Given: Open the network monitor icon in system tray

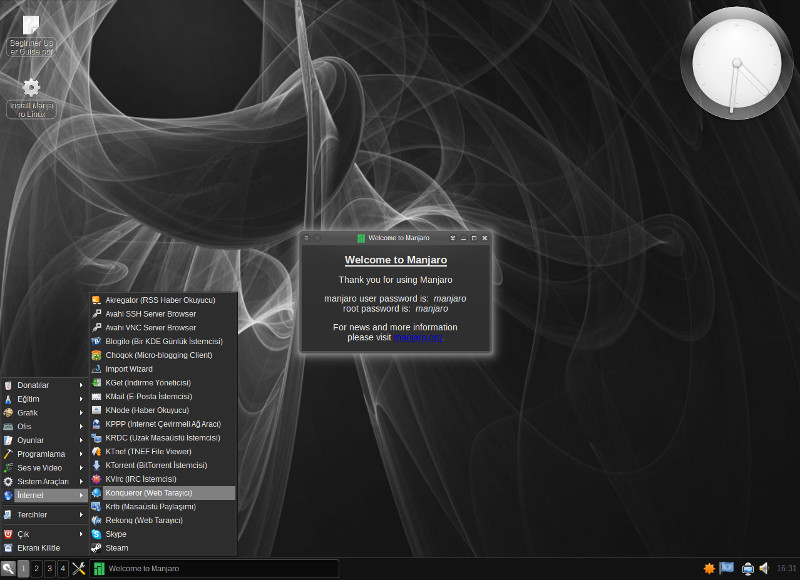Looking at the screenshot, I should (747, 568).
